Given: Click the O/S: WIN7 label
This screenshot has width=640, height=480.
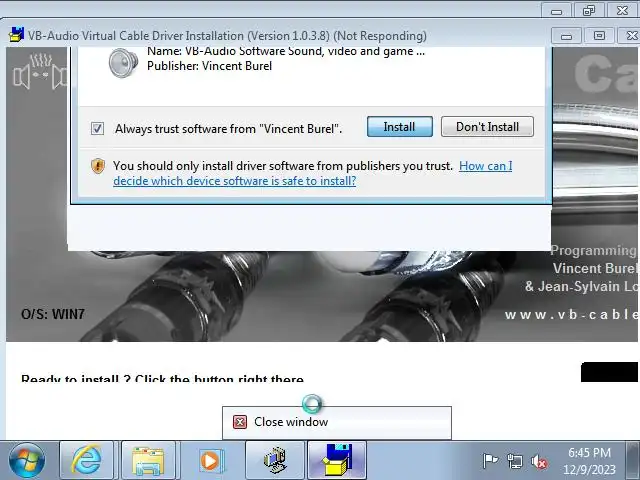Looking at the screenshot, I should coord(53,314).
